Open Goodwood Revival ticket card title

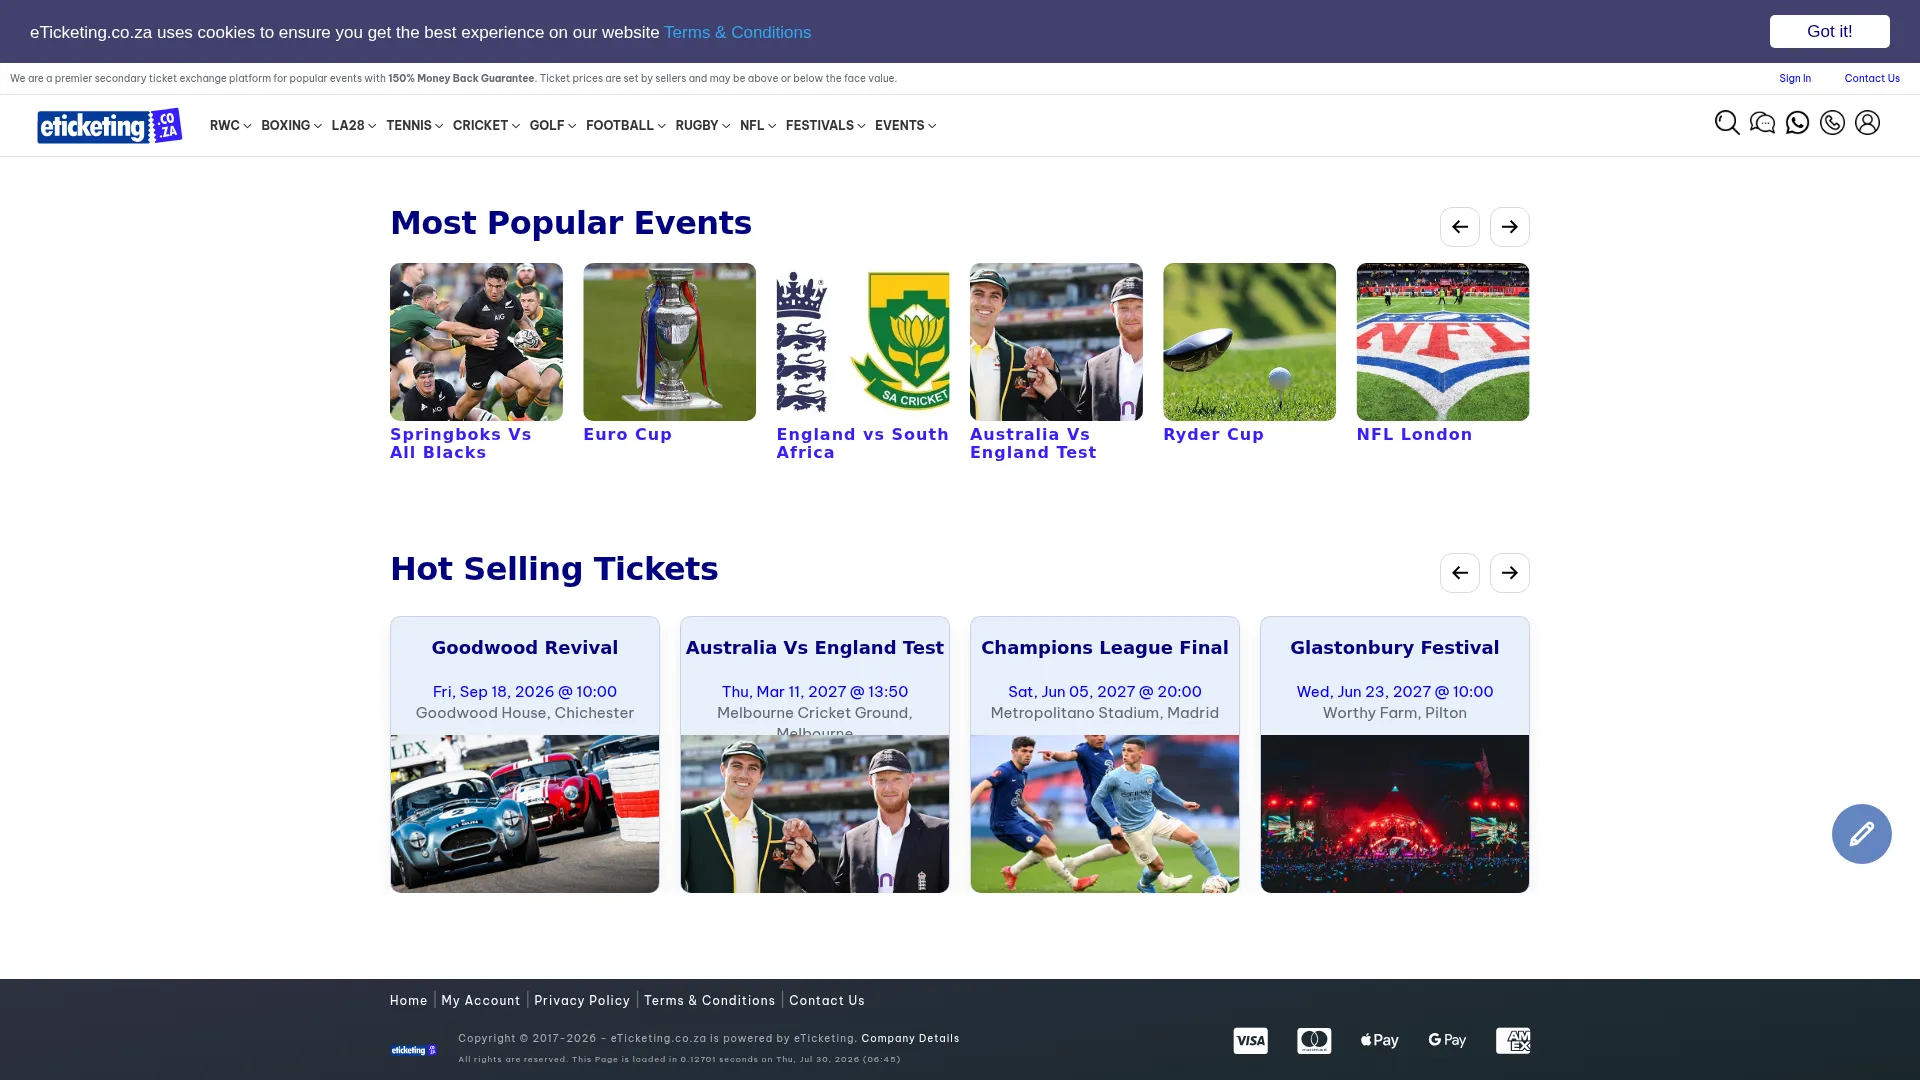(525, 647)
